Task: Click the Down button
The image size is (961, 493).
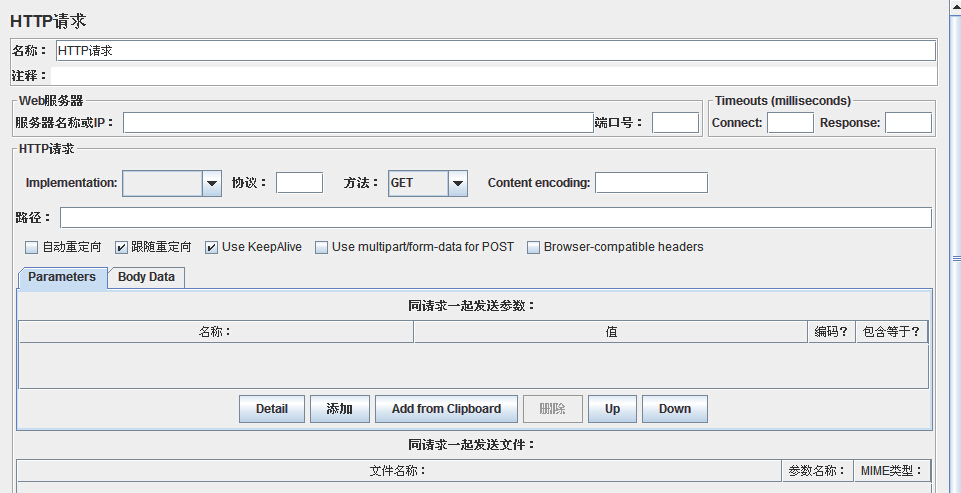Action: click(675, 409)
